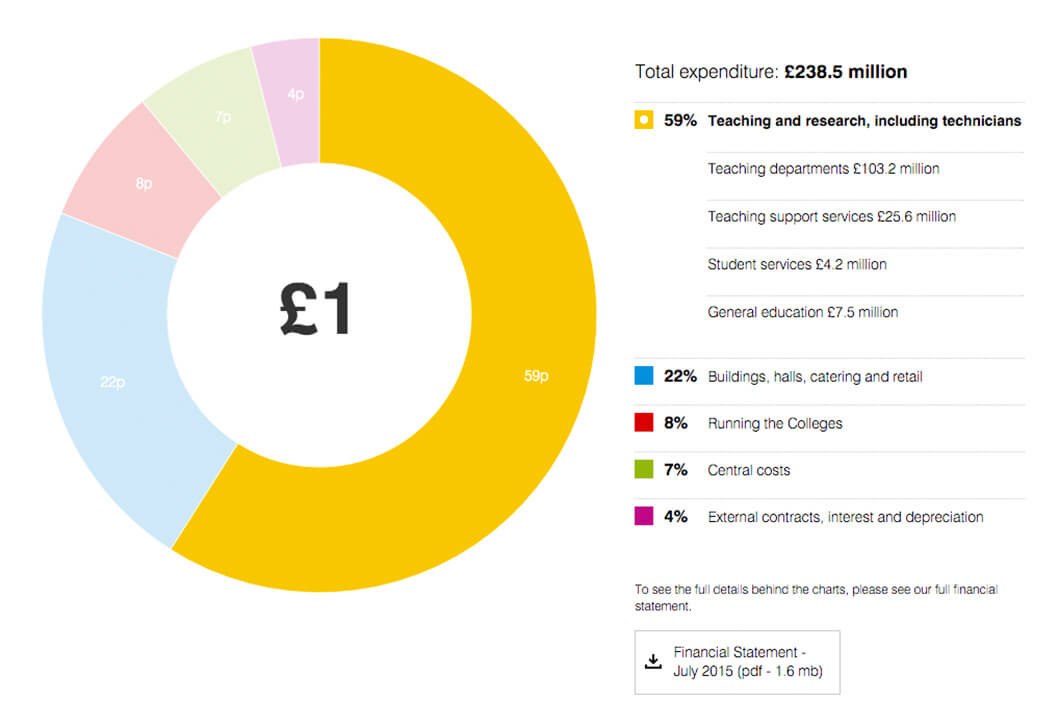Image resolution: width=1058 pixels, height=728 pixels.
Task: Expand the Buildings, halls, catering and retail row
Action: (814, 377)
